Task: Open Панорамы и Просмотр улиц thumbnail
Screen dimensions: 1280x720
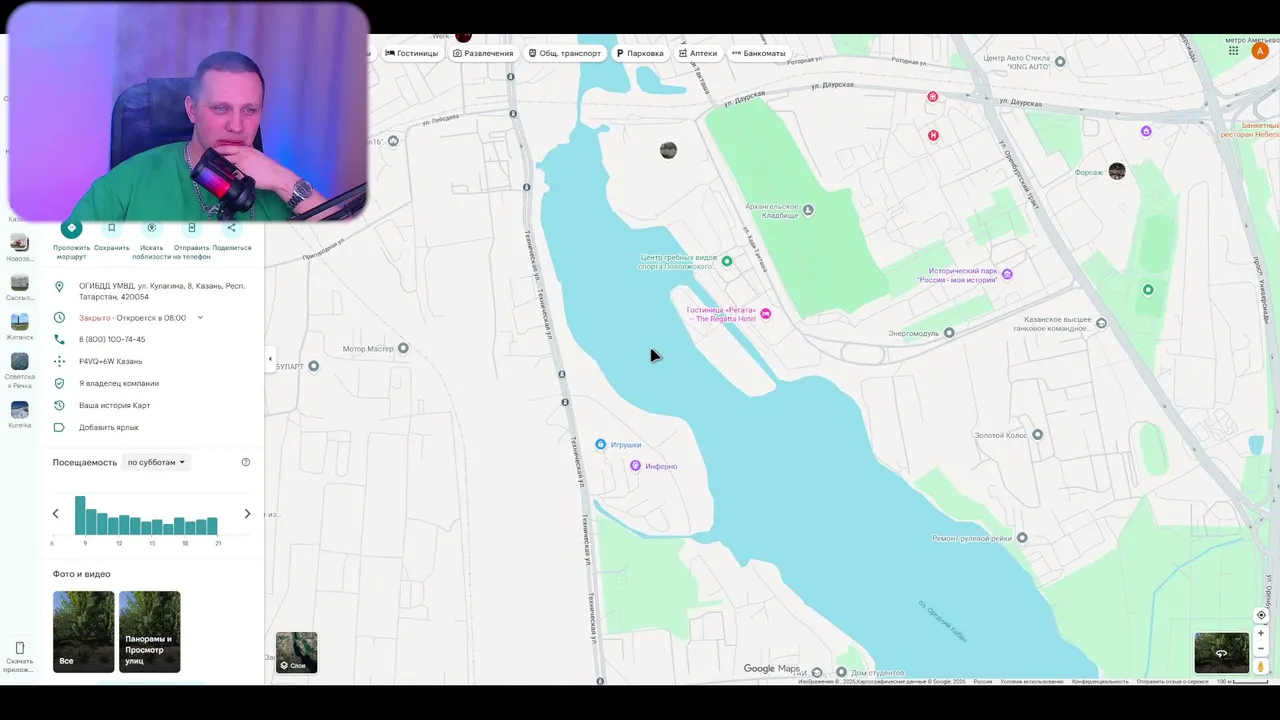Action: (x=149, y=632)
